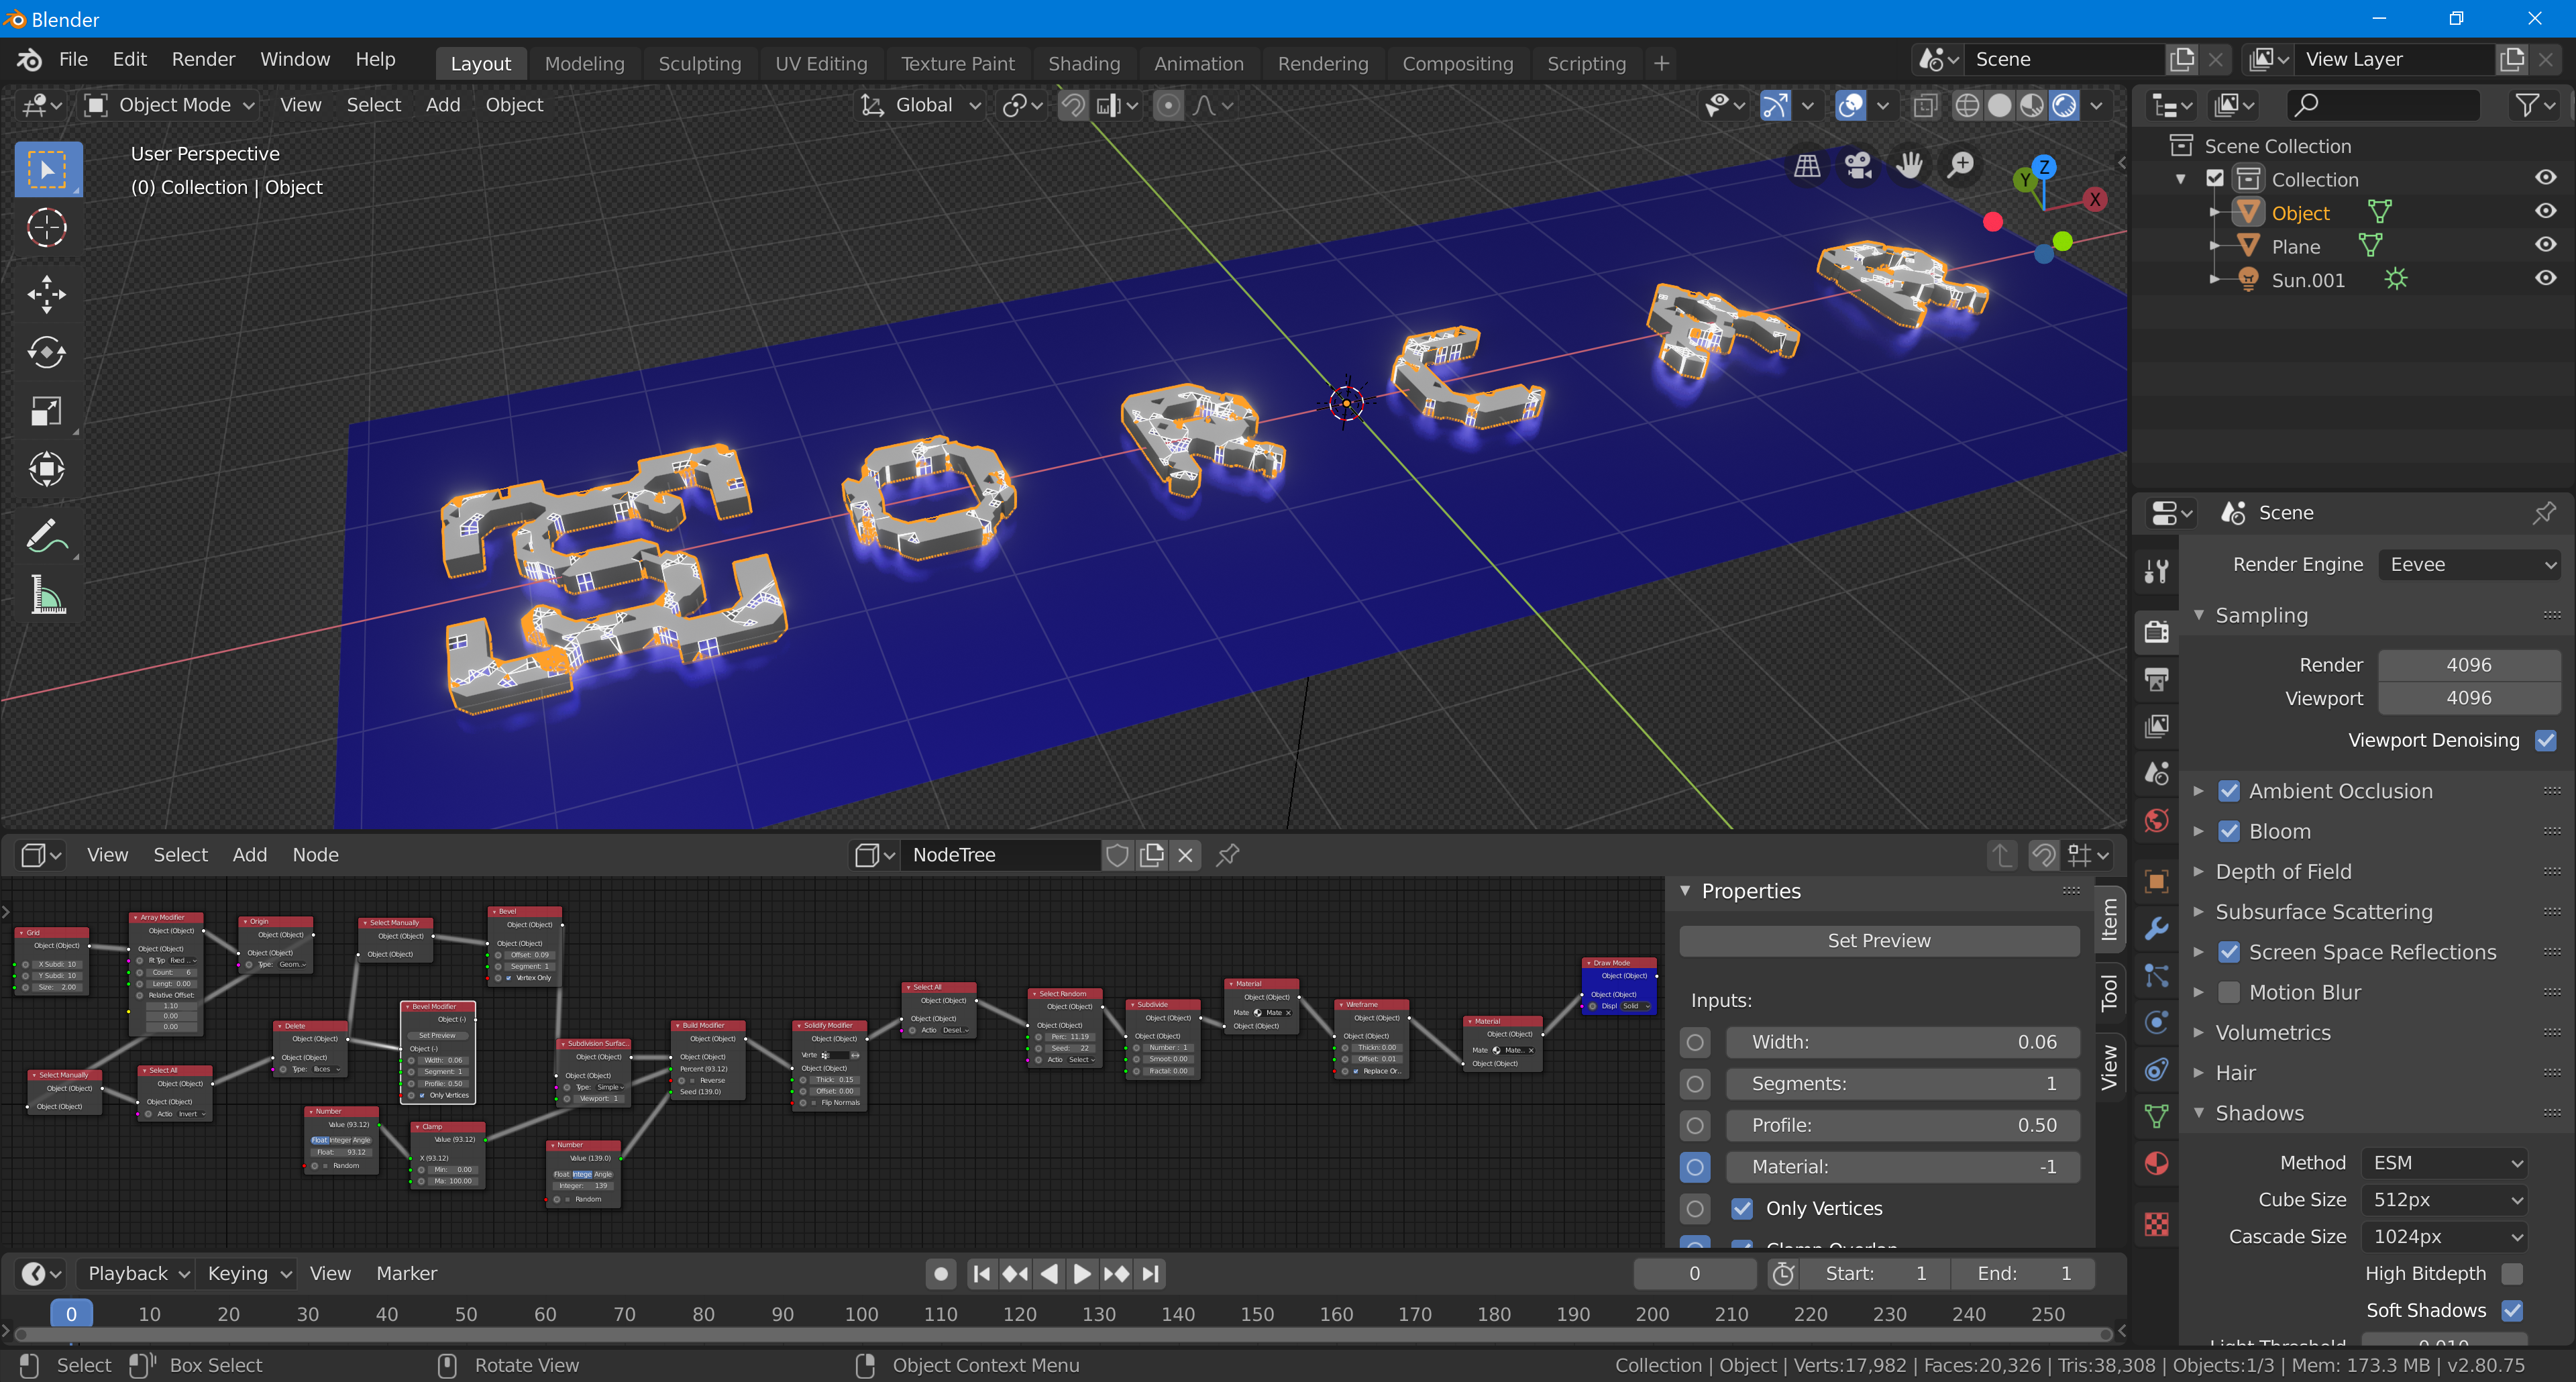Viewport: 2576px width, 1382px height.
Task: Switch to the Shading workspace tab
Action: pyautogui.click(x=1083, y=63)
